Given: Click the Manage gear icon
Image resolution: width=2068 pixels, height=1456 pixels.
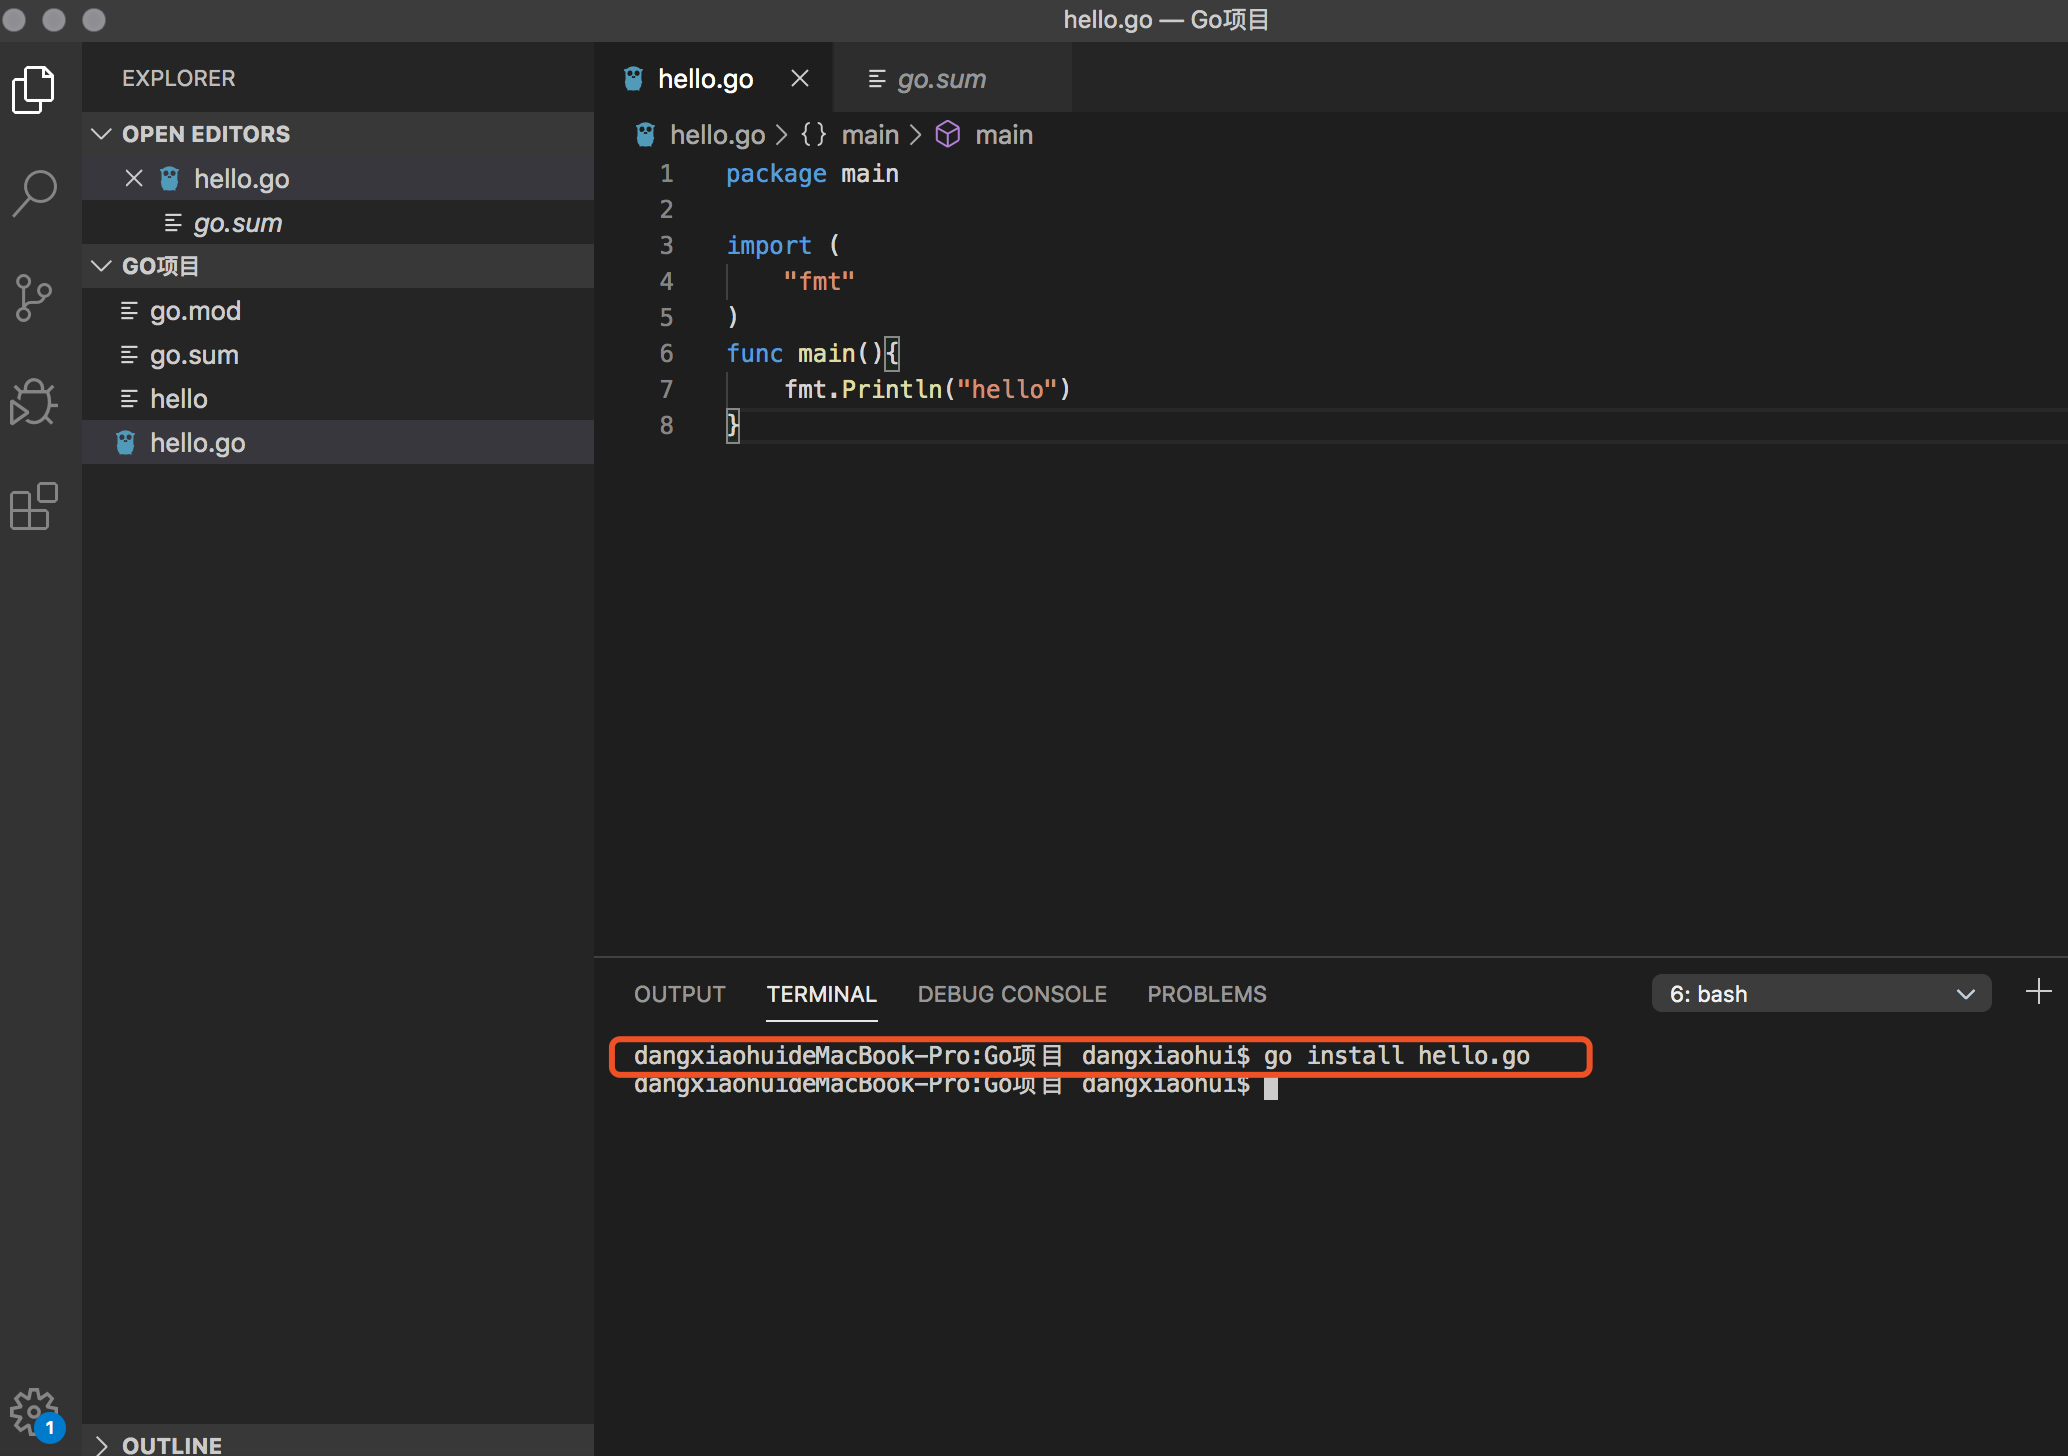Looking at the screenshot, I should [34, 1411].
